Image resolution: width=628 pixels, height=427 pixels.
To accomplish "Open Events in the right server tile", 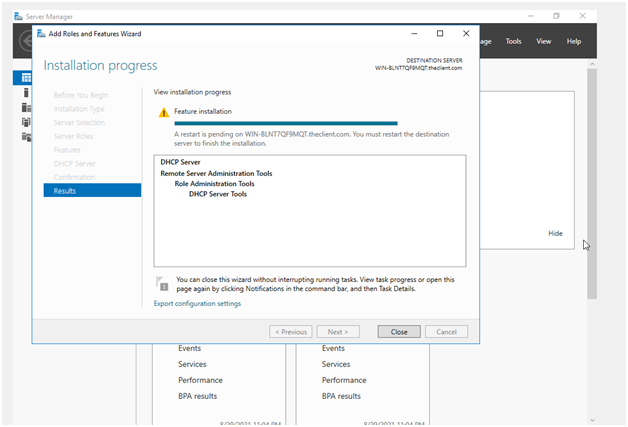I will tap(333, 348).
